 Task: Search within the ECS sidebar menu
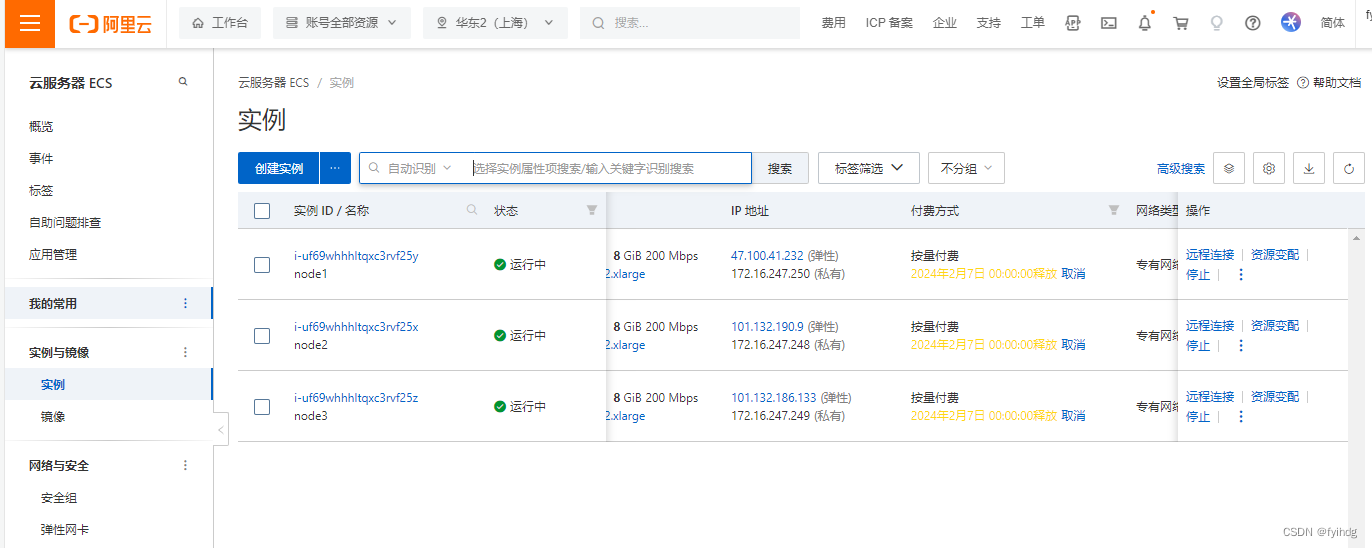click(183, 82)
